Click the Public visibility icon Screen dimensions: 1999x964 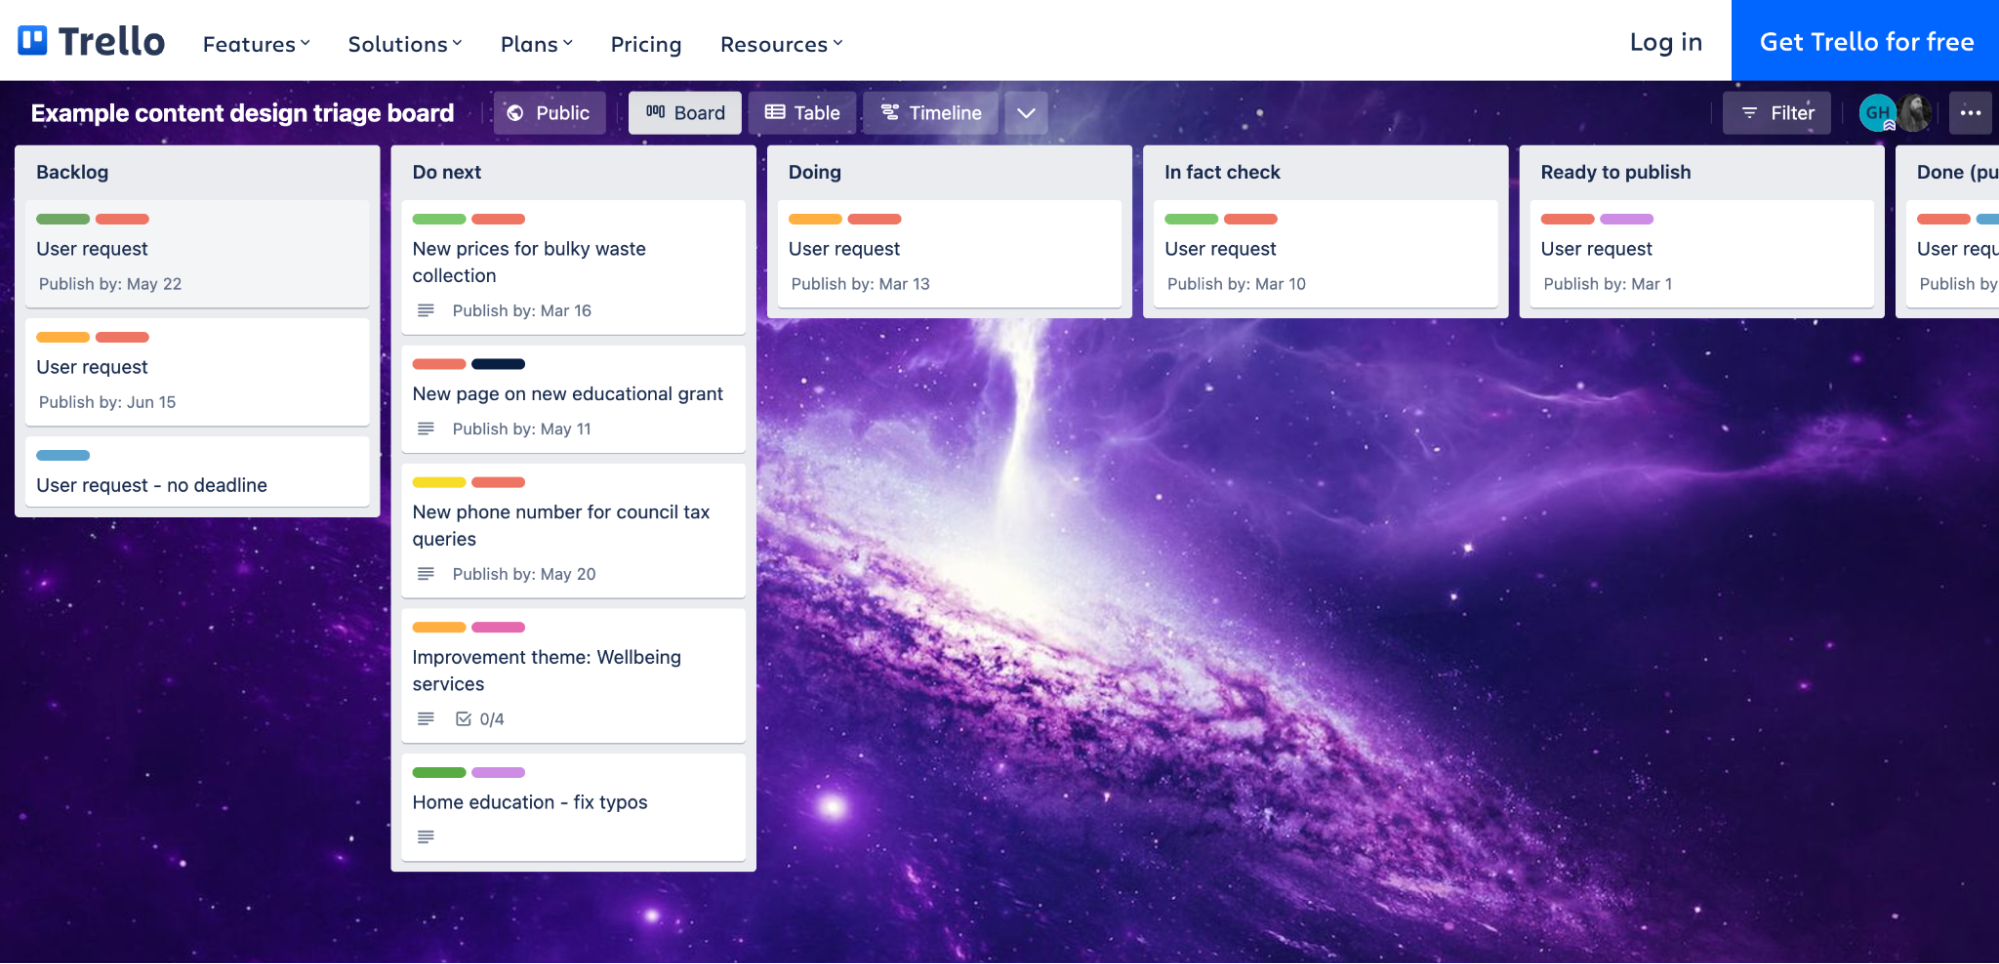pyautogui.click(x=516, y=112)
